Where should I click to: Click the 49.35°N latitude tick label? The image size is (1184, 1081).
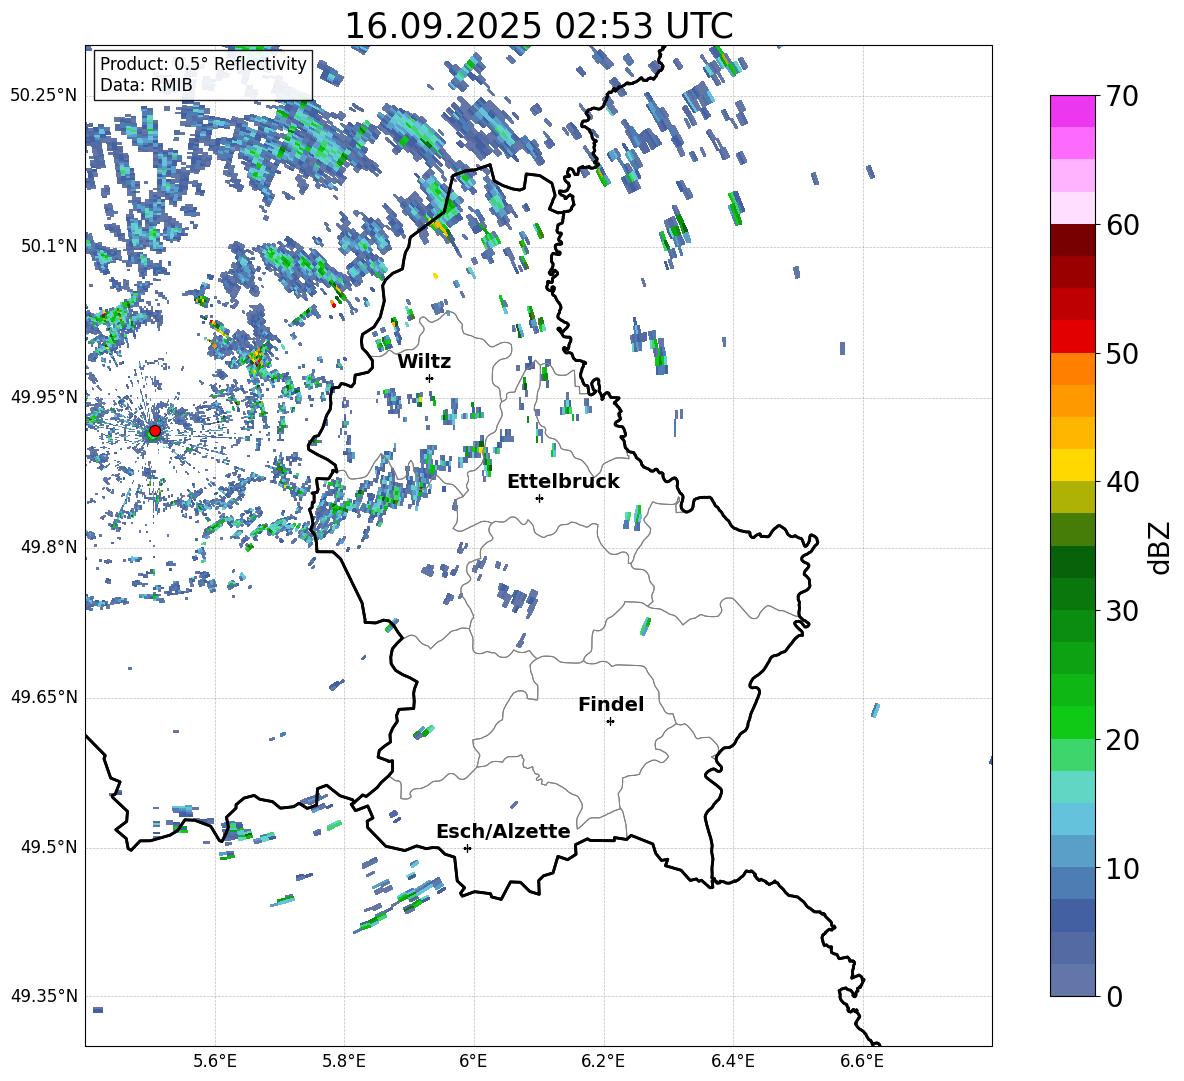[x=43, y=996]
